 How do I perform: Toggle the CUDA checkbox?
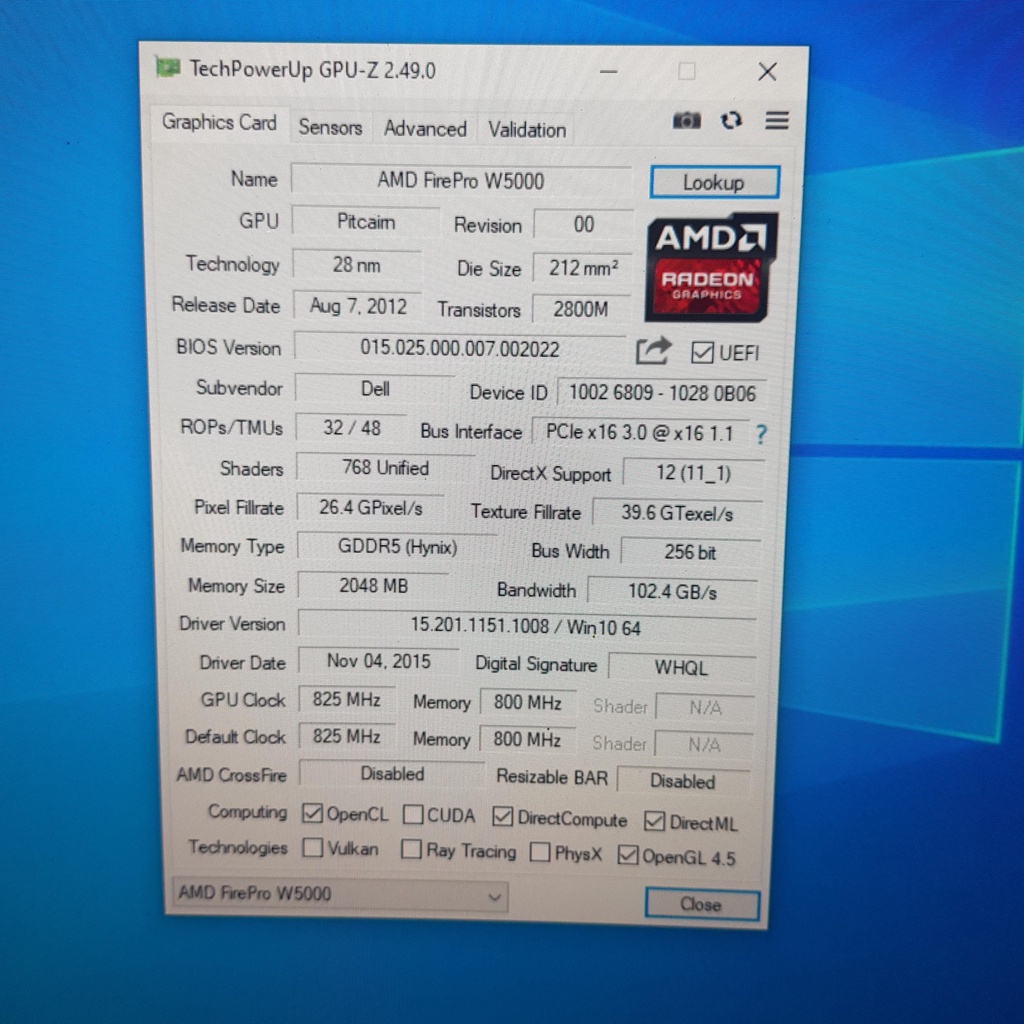click(413, 814)
